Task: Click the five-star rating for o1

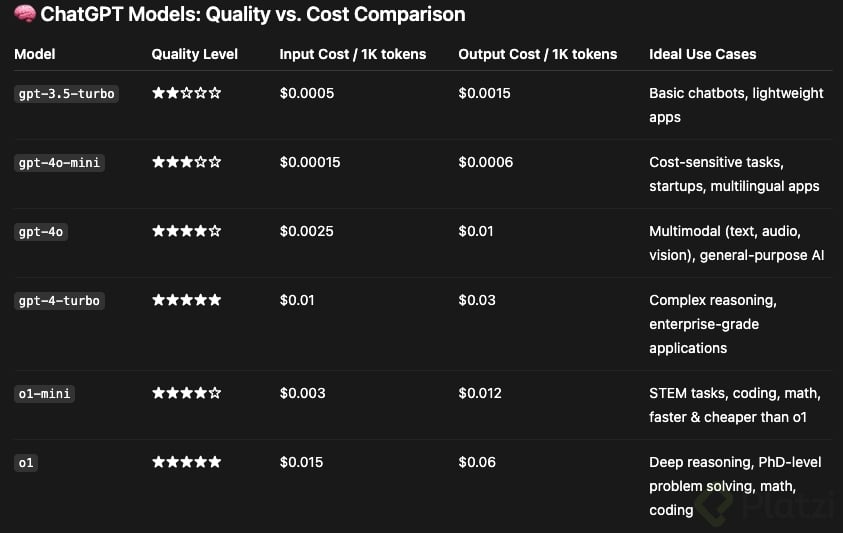Action: tap(187, 462)
